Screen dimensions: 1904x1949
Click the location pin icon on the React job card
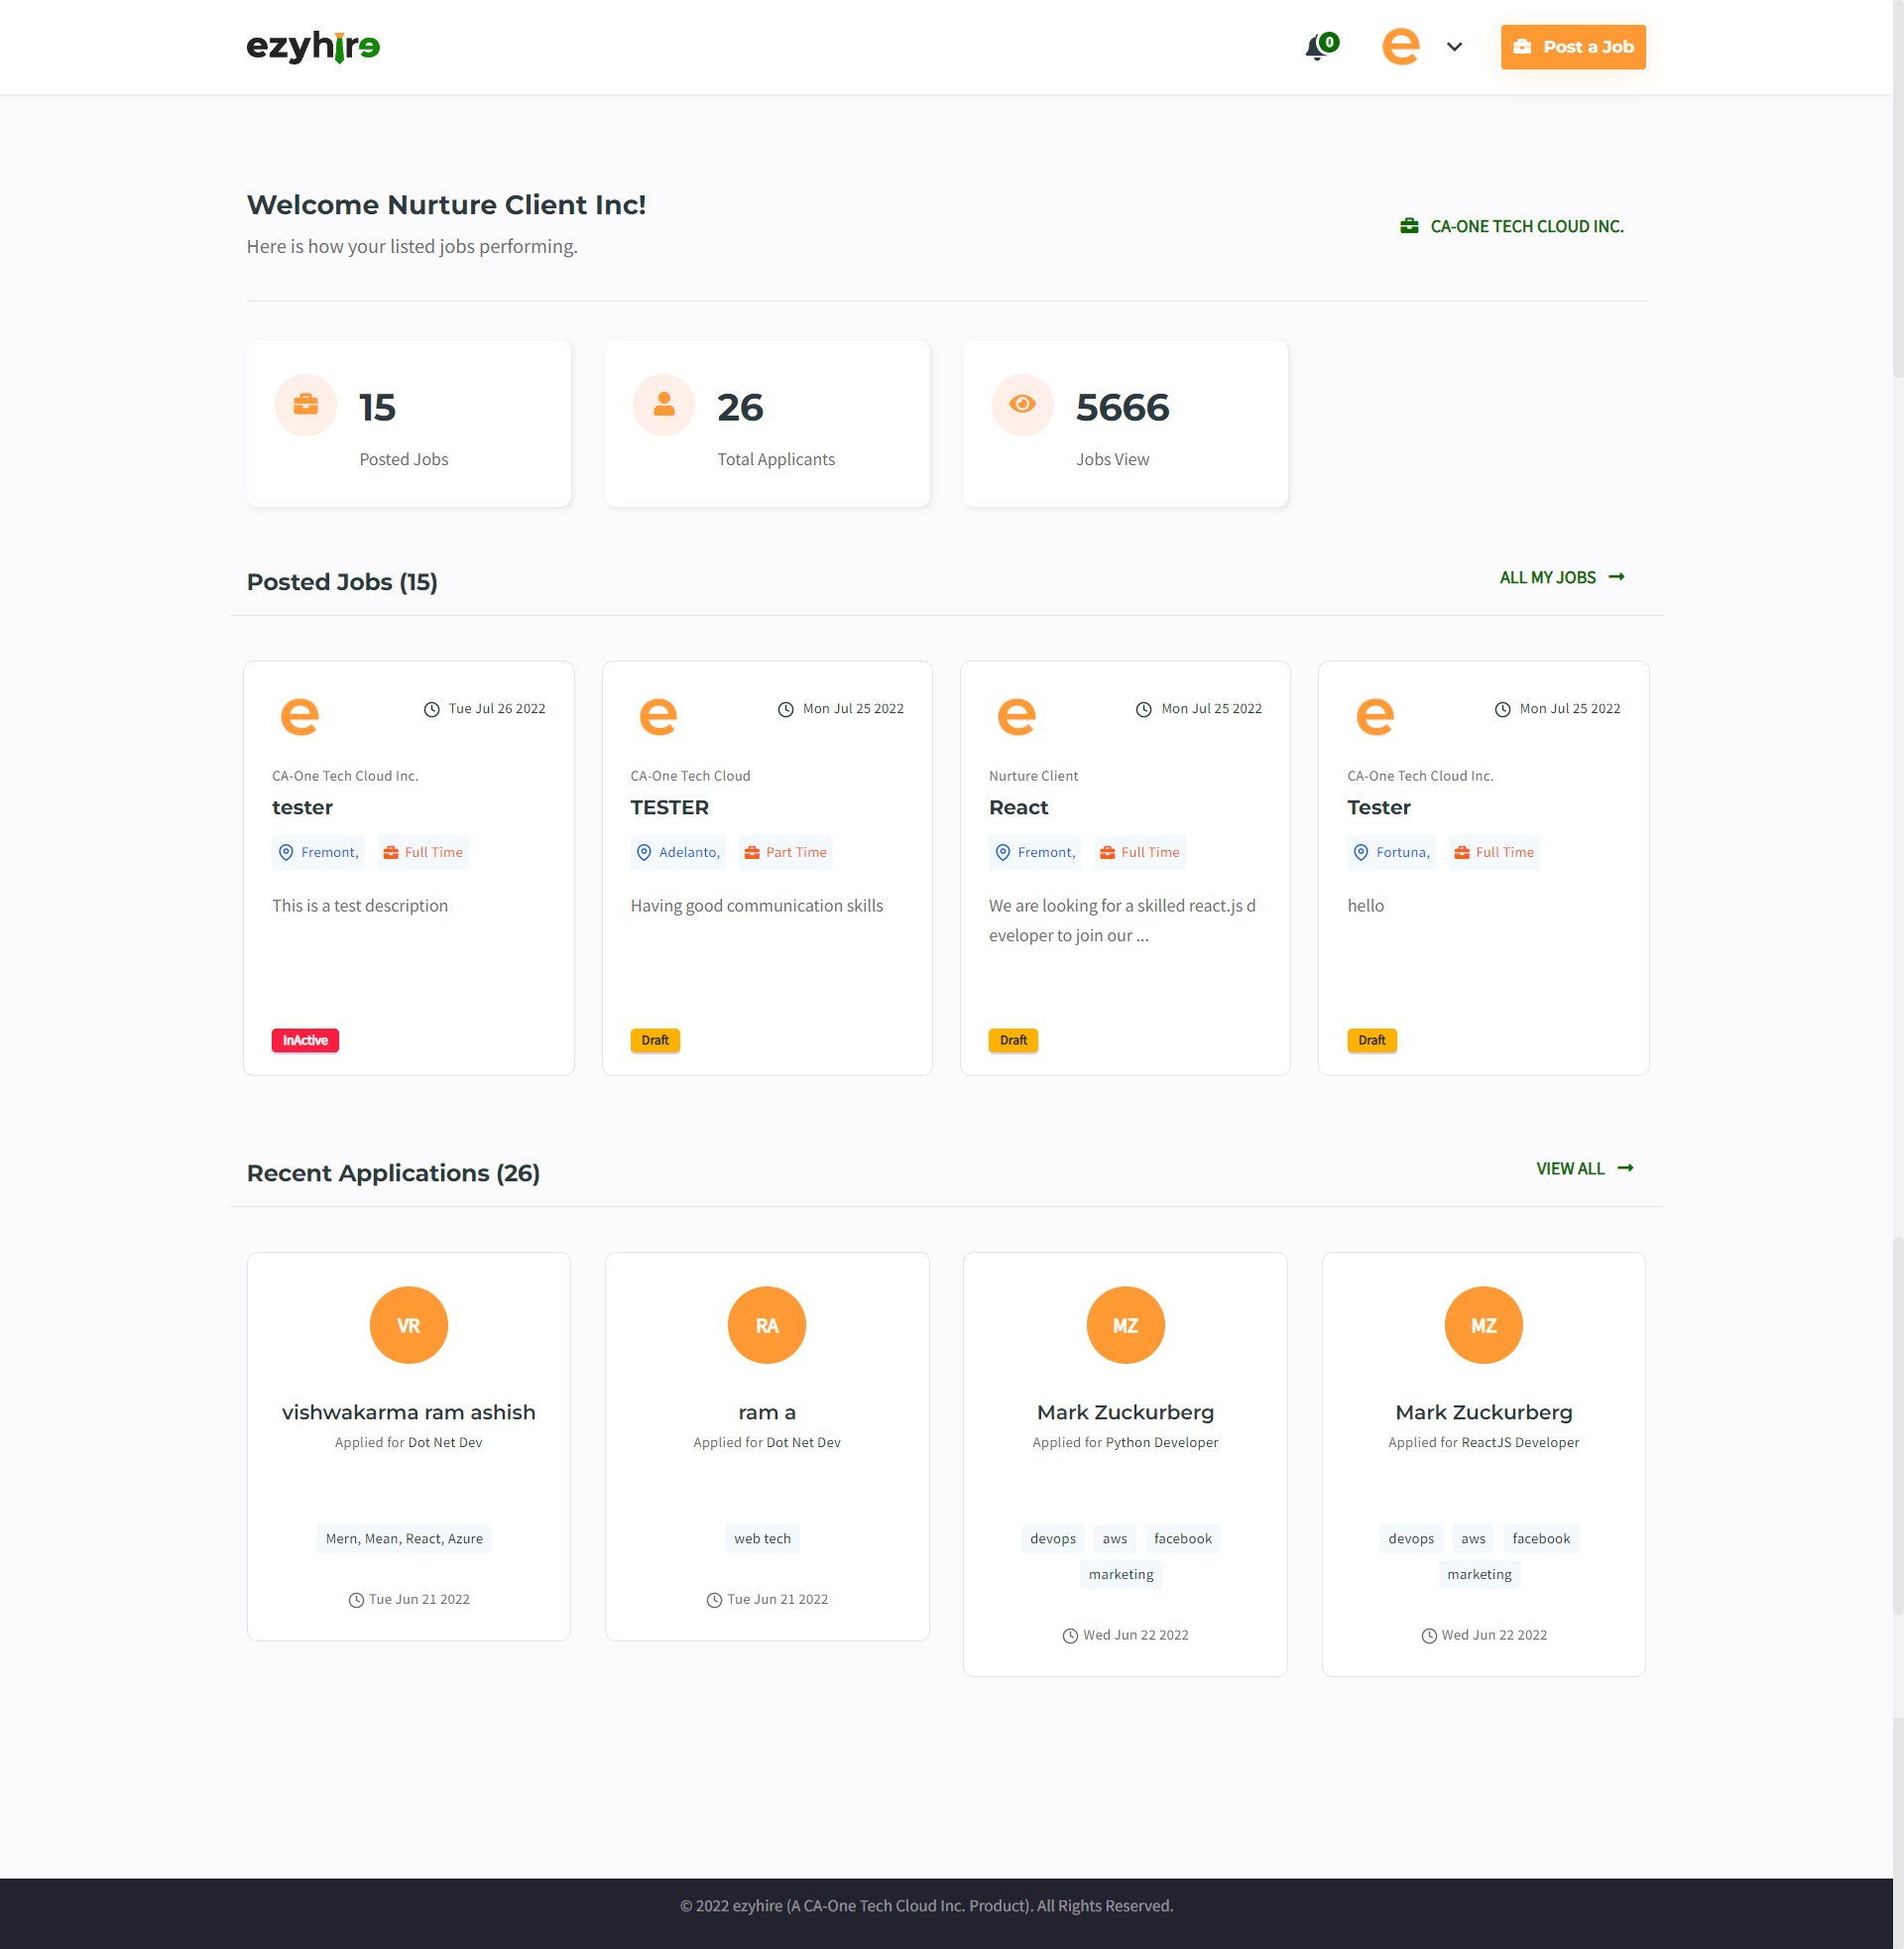(1002, 852)
